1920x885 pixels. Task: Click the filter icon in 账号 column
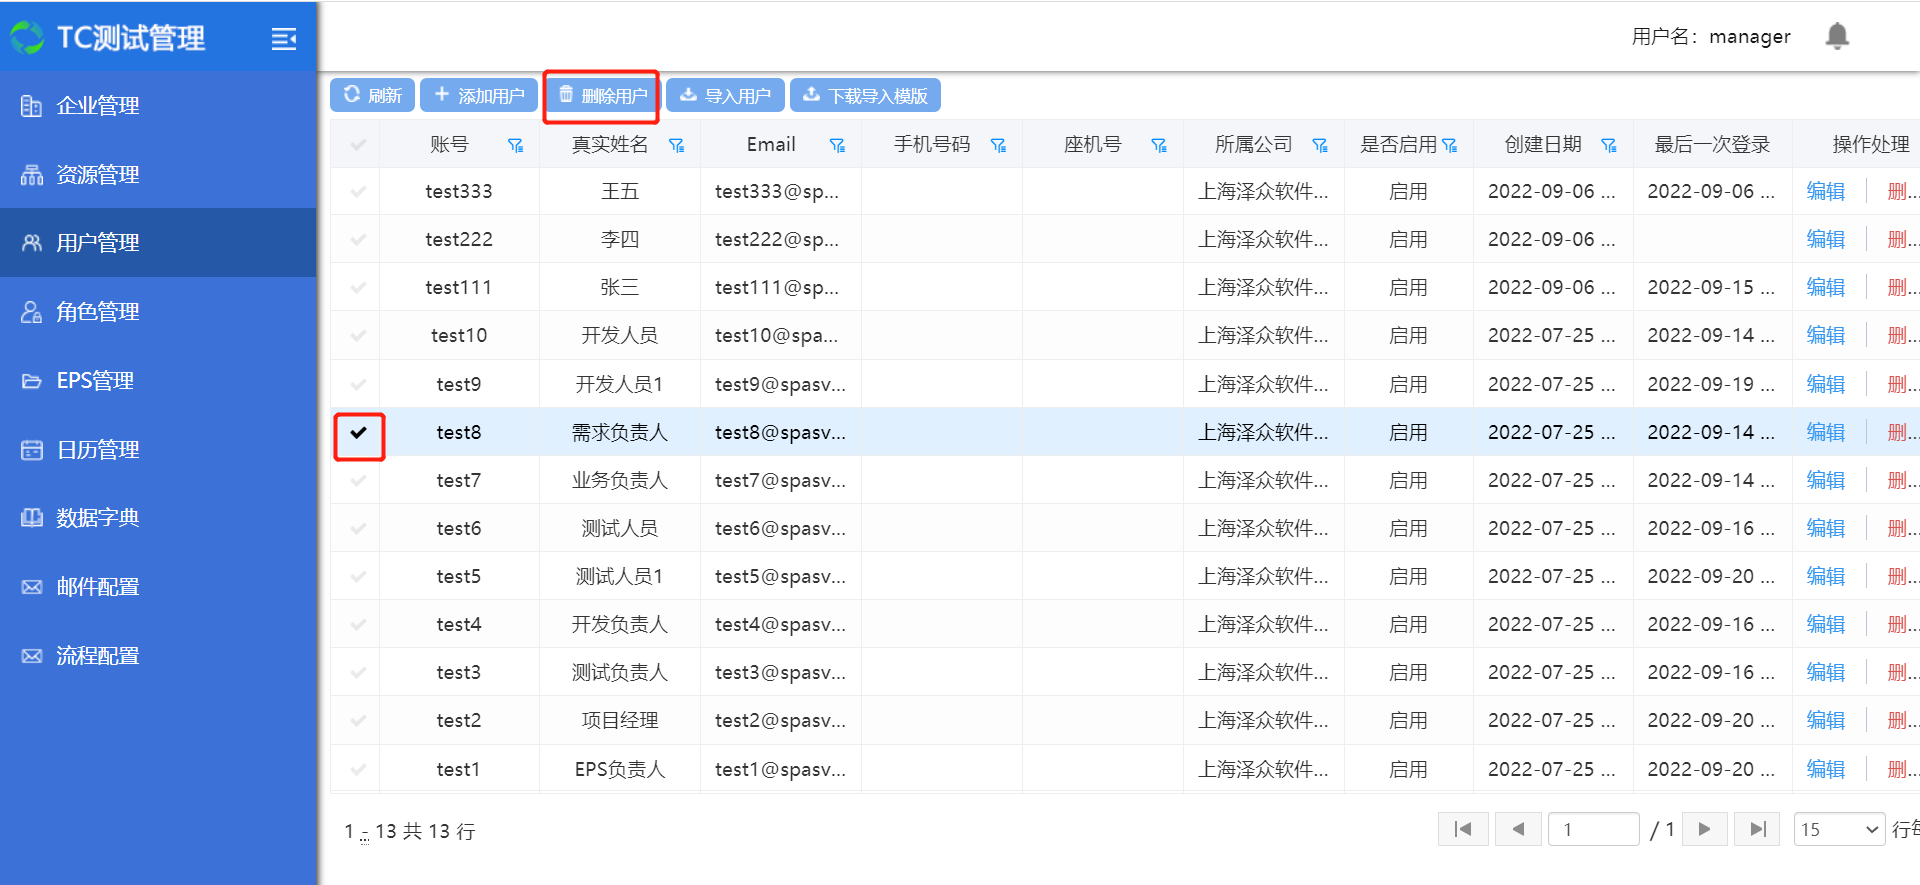(x=516, y=146)
